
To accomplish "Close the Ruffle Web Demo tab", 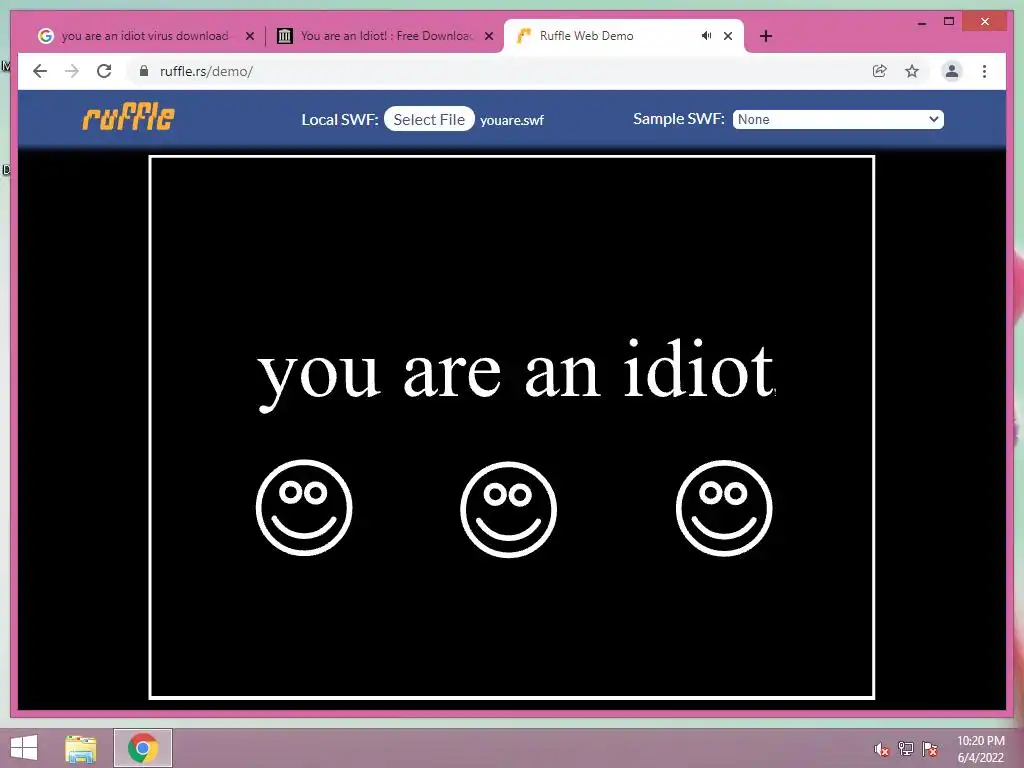I will 728,36.
